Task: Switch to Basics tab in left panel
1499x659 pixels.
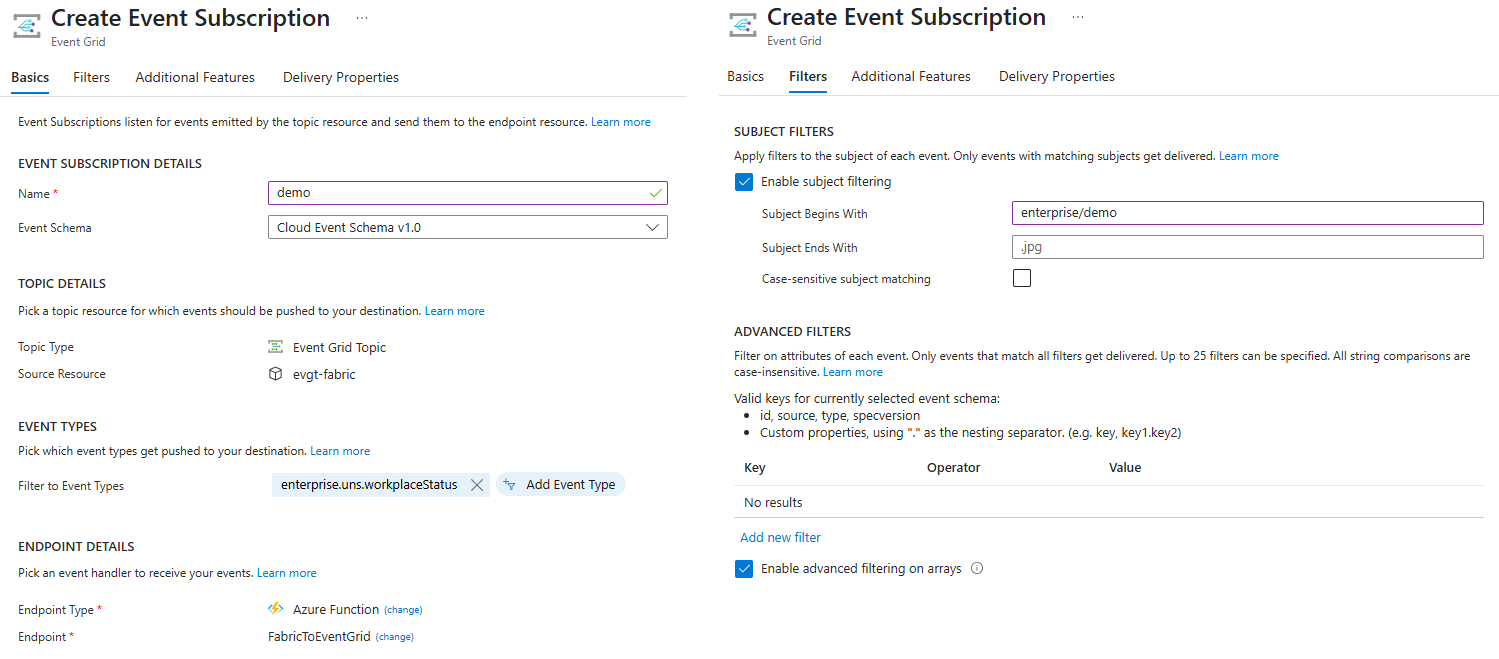Action: 30,77
